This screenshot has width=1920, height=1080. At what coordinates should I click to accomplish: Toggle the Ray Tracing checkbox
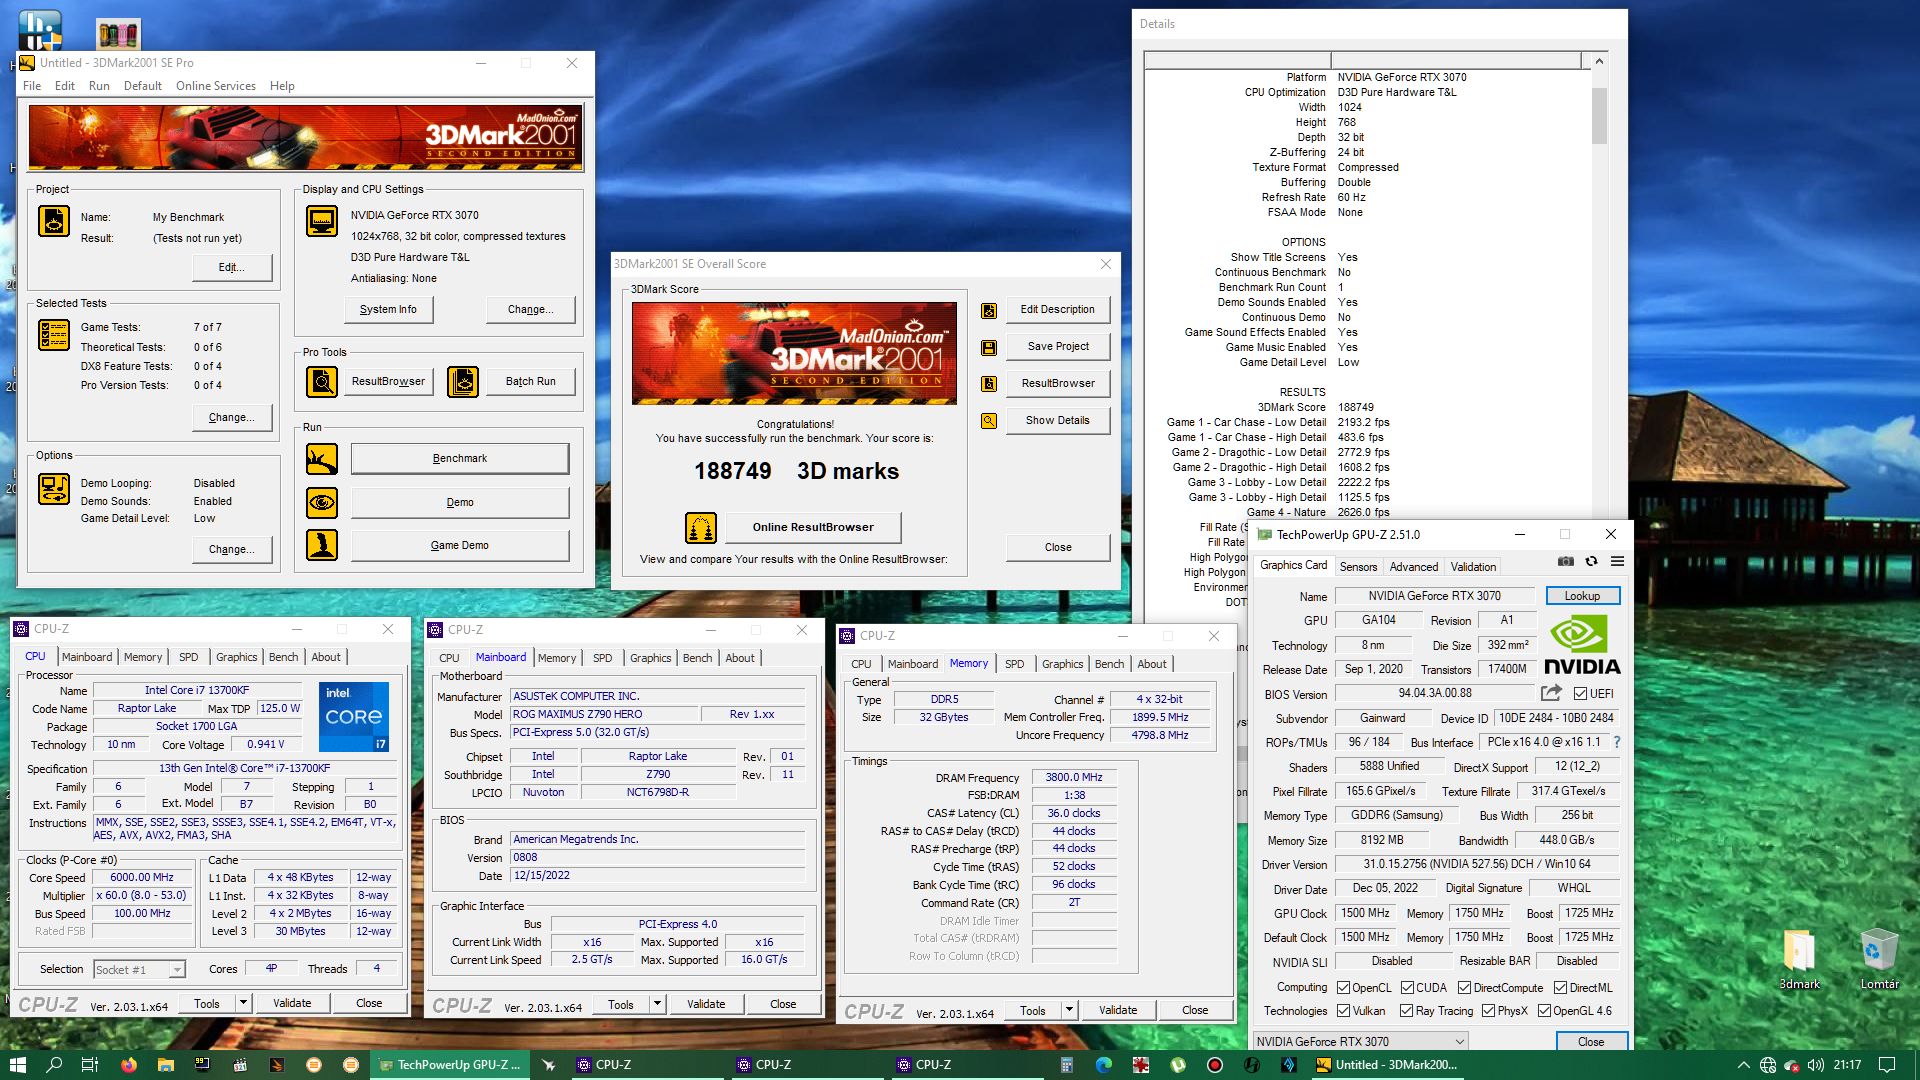click(x=1406, y=1011)
